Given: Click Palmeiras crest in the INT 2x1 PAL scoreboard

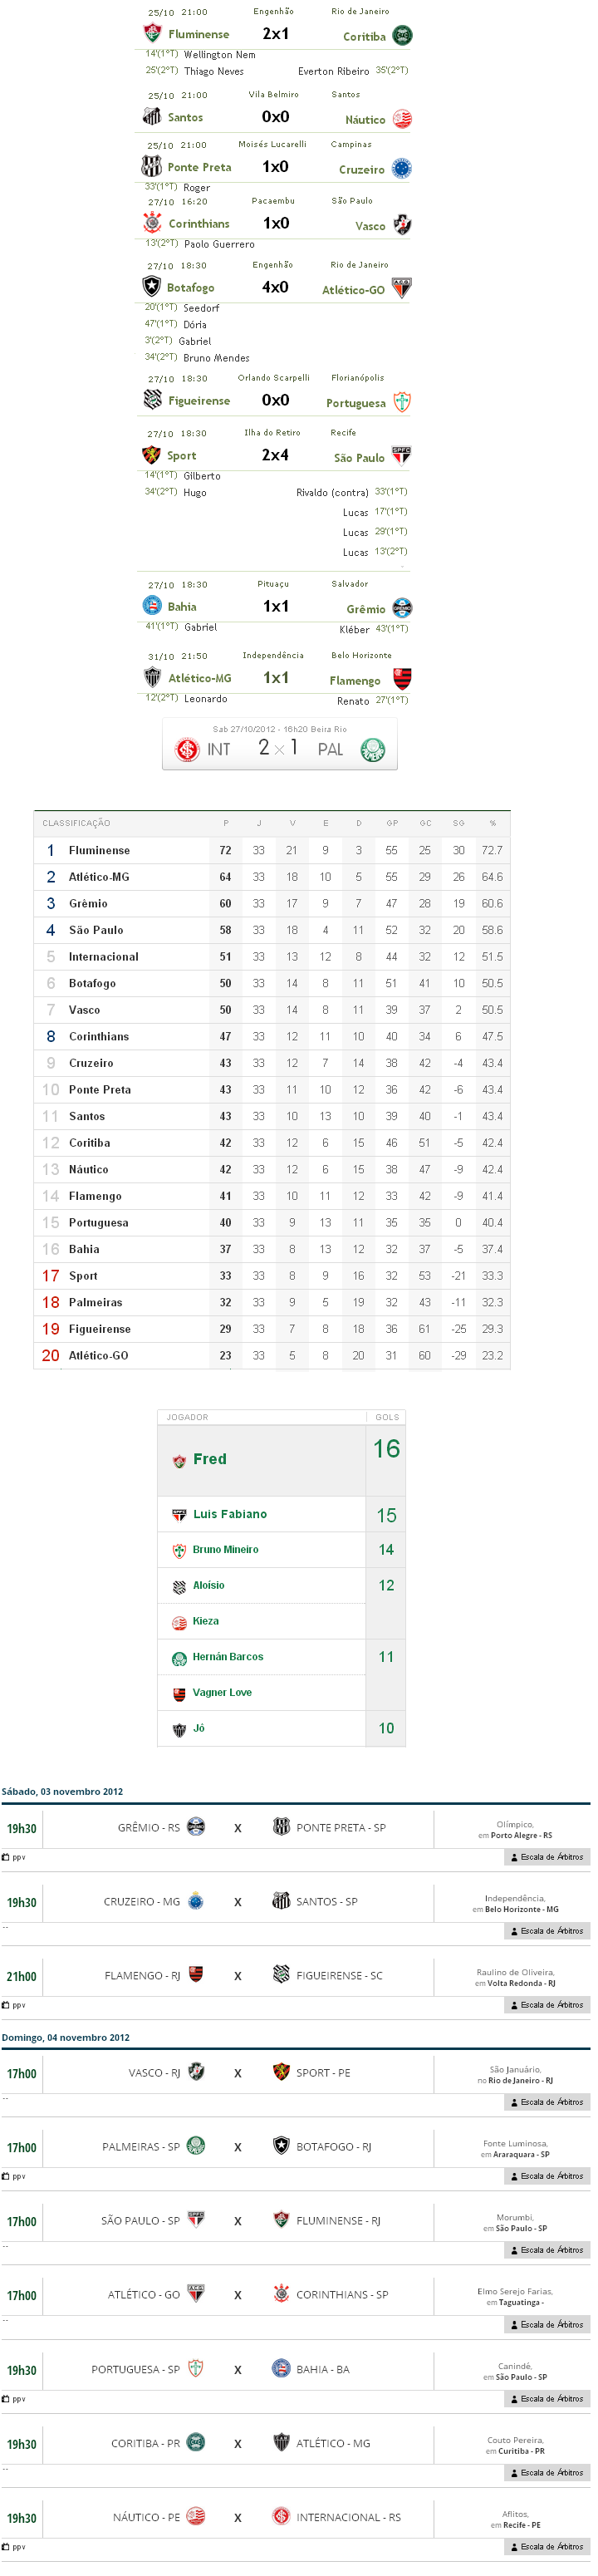Looking at the screenshot, I should click(x=372, y=749).
